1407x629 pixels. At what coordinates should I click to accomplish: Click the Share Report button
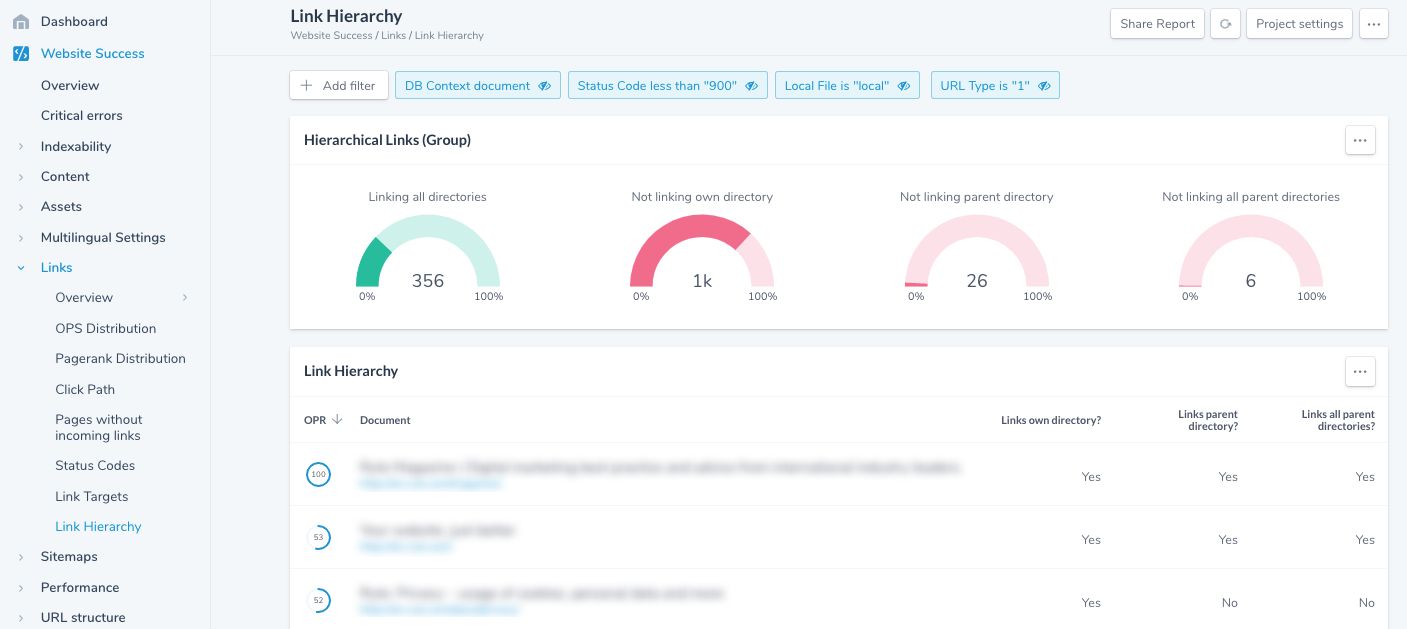click(1157, 24)
